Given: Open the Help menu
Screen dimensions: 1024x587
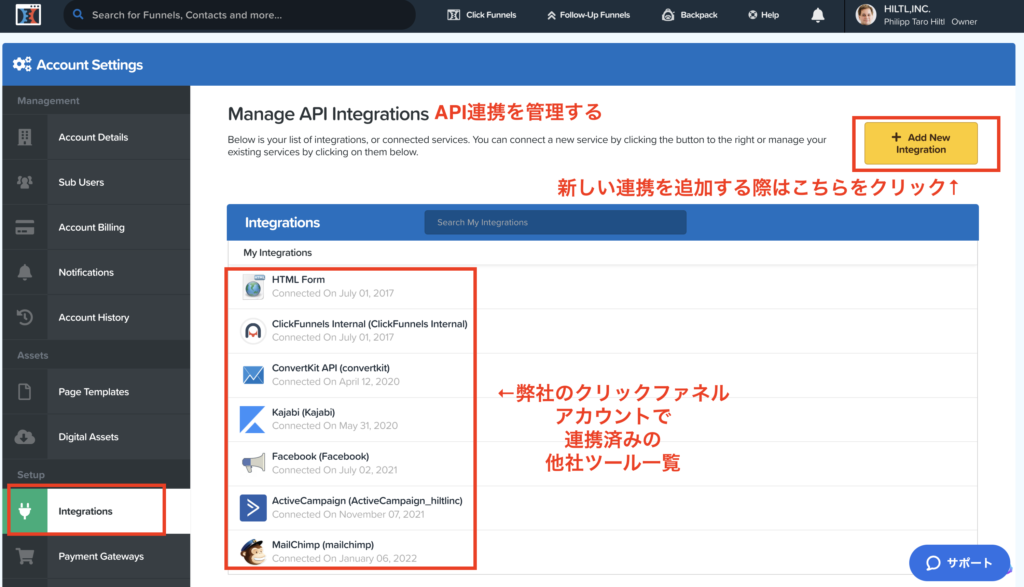Looking at the screenshot, I should (x=763, y=14).
